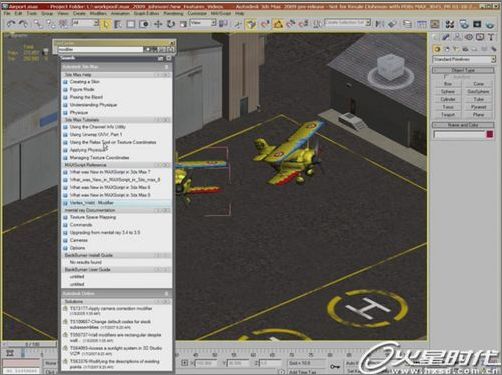Open the selection filter 'All' dropdown
The height and width of the screenshot is (375, 502).
pos(86,23)
